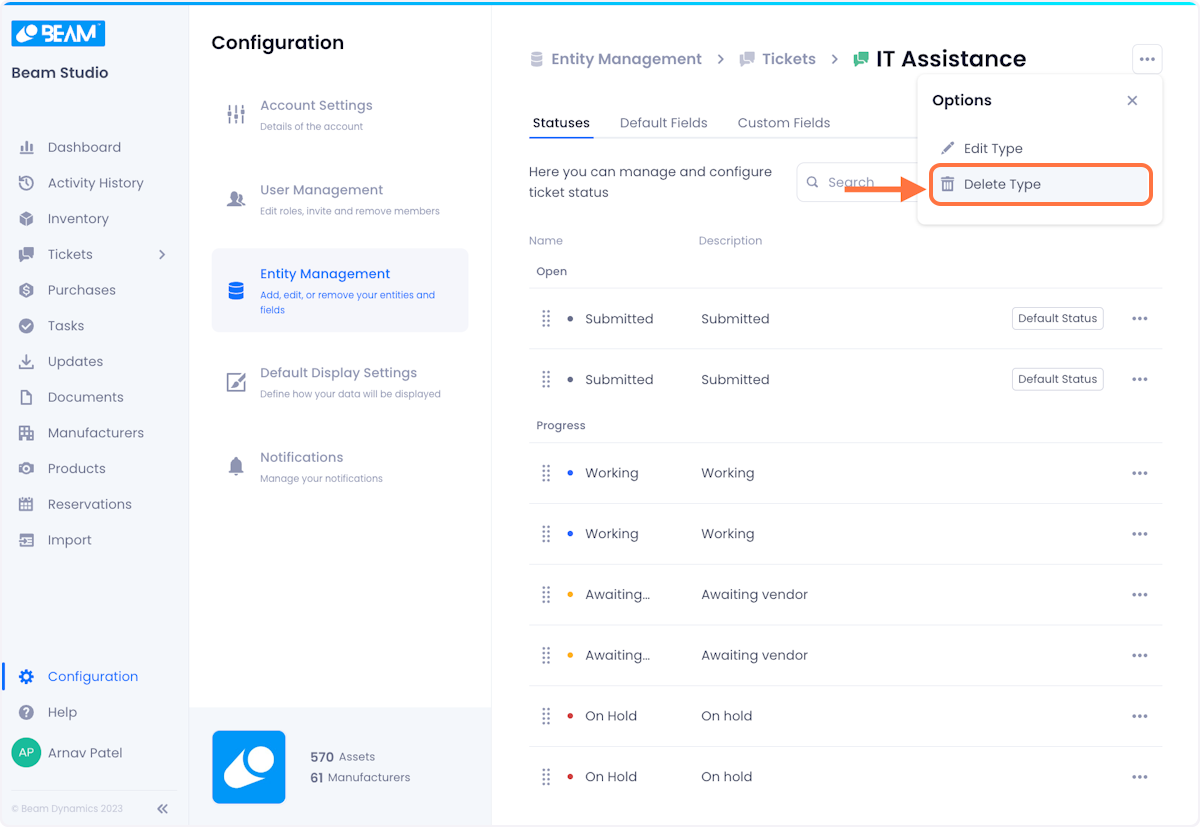Viewport: 1200px width, 827px height.
Task: Open the Inventory section
Action: tap(78, 219)
